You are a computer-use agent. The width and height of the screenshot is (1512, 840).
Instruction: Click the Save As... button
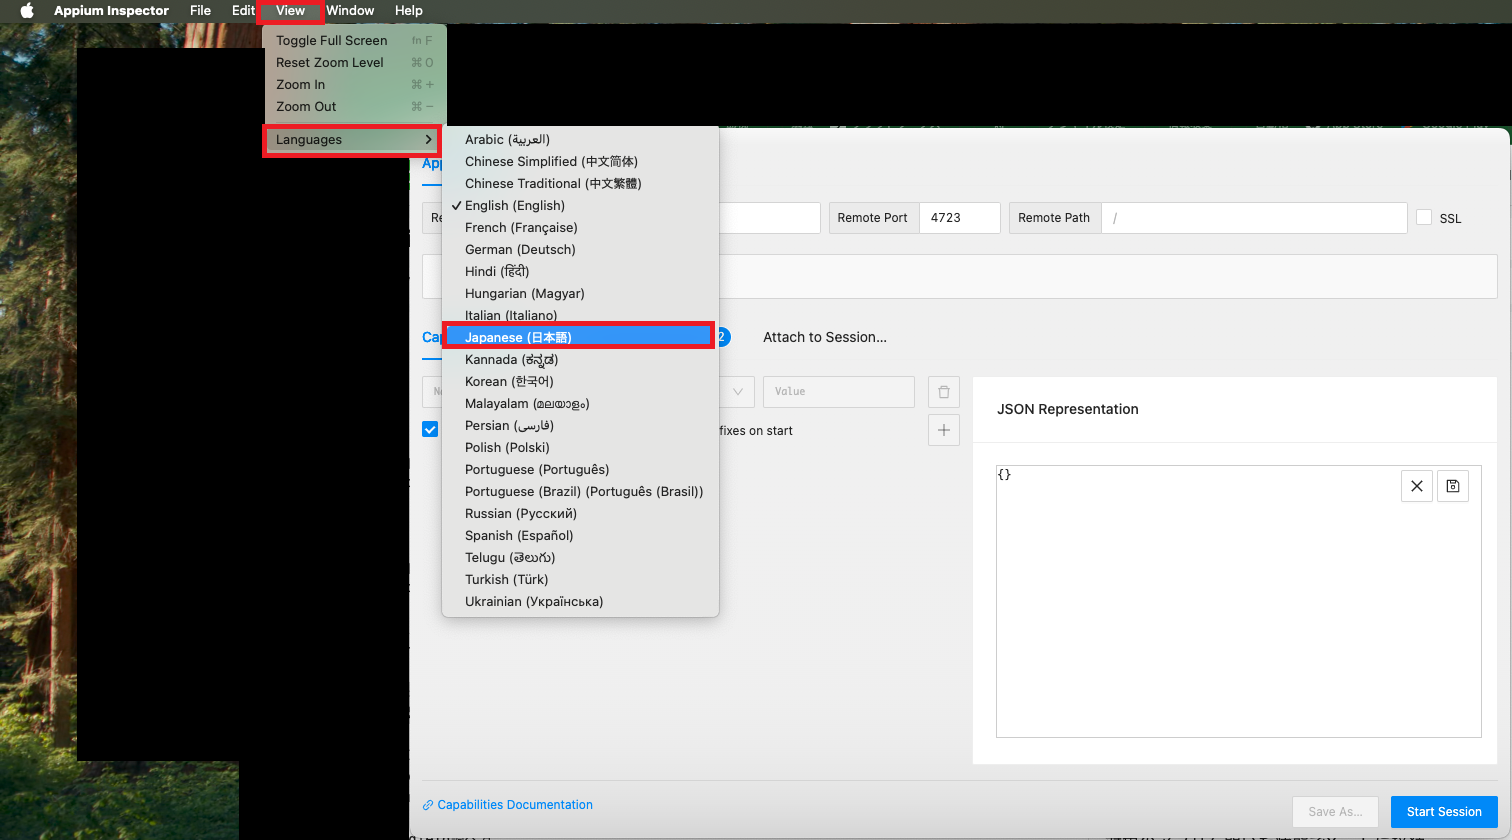point(1335,812)
